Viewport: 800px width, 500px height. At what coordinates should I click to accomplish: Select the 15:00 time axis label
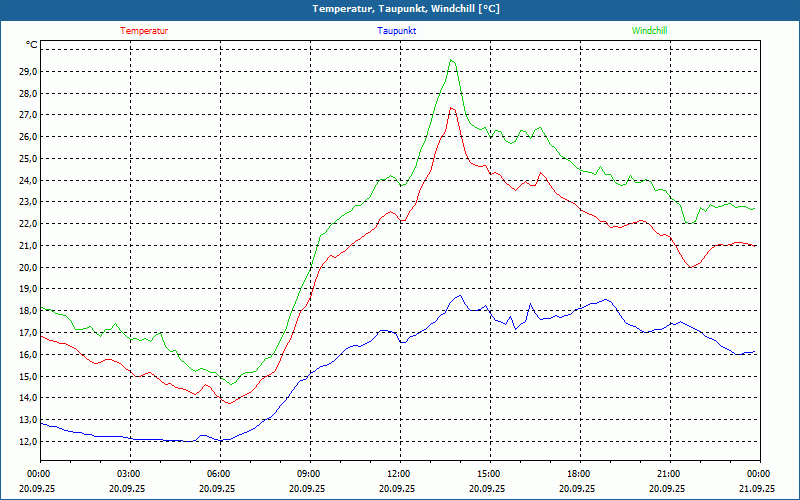[x=488, y=474]
